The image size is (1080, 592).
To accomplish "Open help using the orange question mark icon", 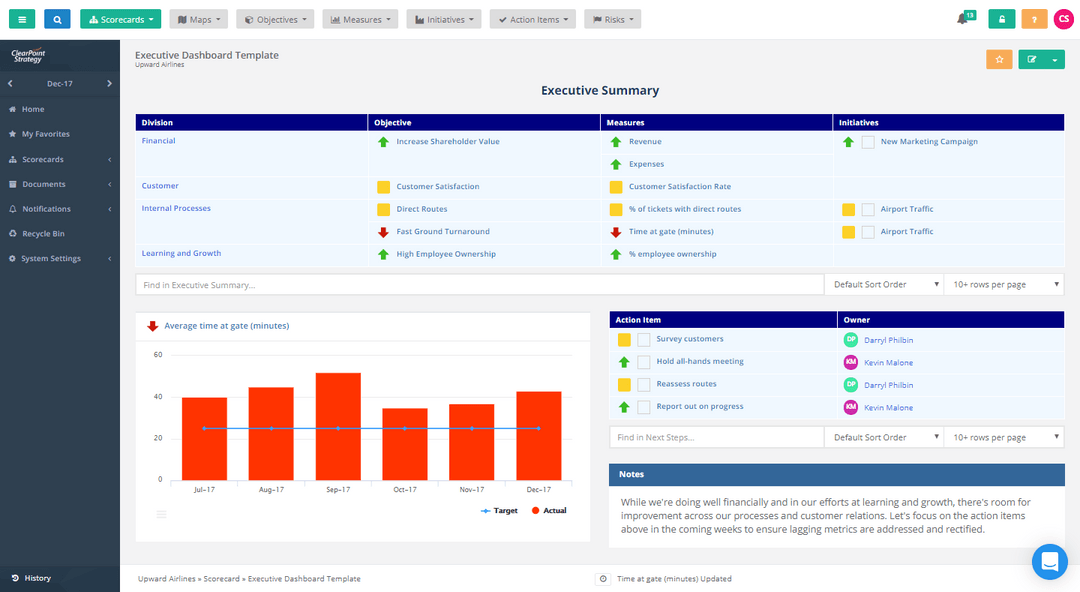I will (x=1034, y=18).
